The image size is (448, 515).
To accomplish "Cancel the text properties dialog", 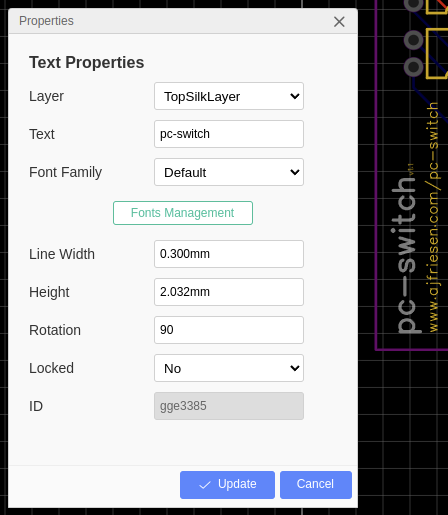I will [x=316, y=485].
